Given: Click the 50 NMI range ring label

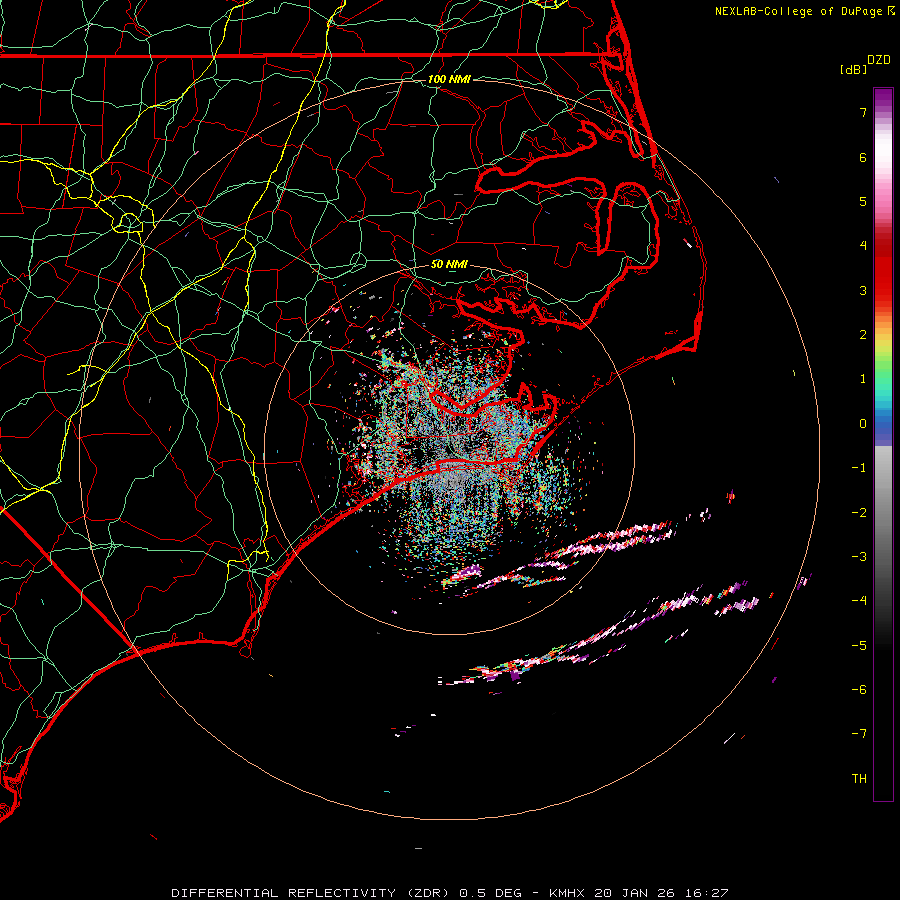Looking at the screenshot, I should tap(449, 264).
